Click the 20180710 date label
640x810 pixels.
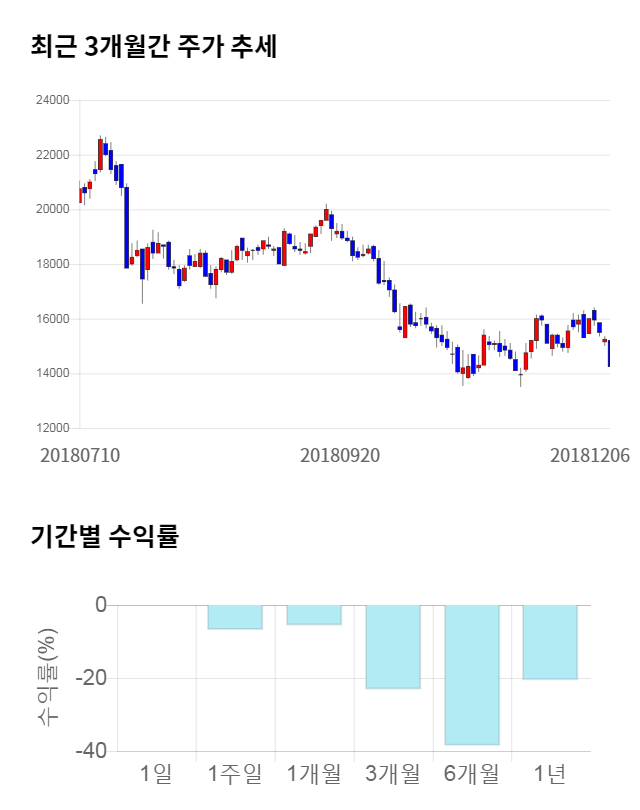pyautogui.click(x=79, y=454)
